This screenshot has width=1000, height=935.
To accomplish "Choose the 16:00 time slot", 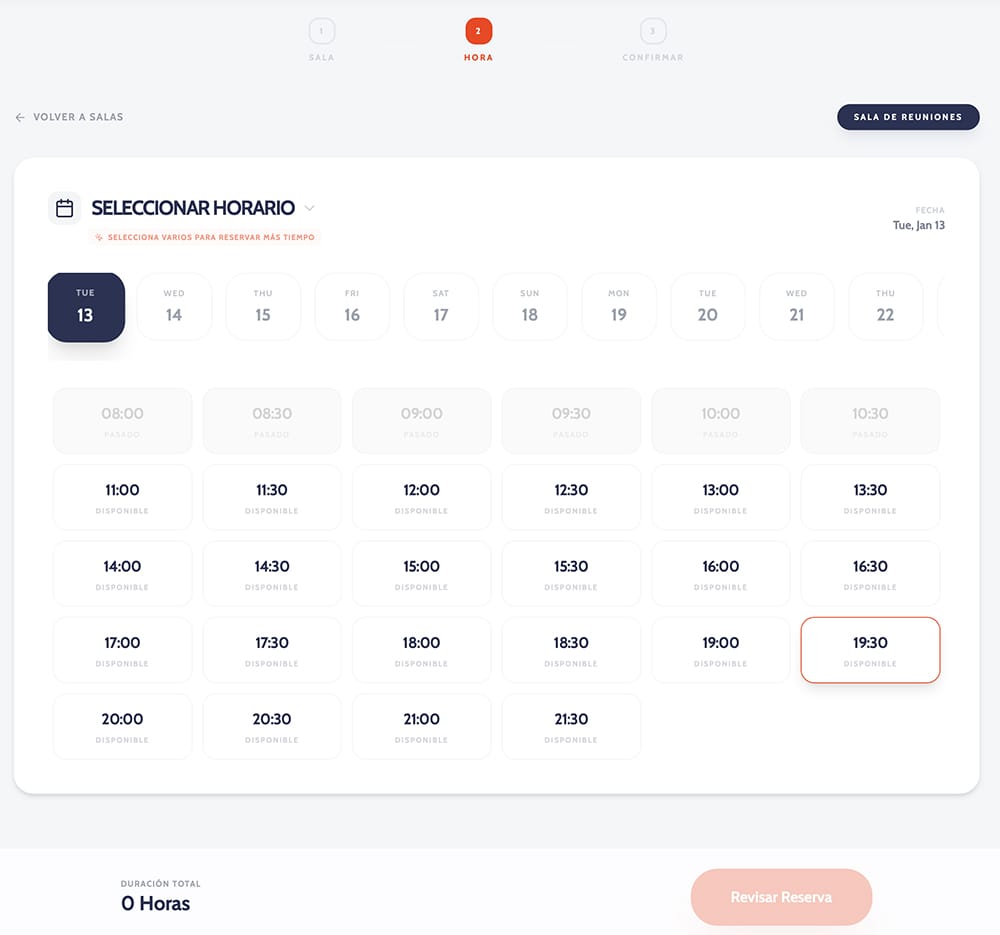I will 721,573.
